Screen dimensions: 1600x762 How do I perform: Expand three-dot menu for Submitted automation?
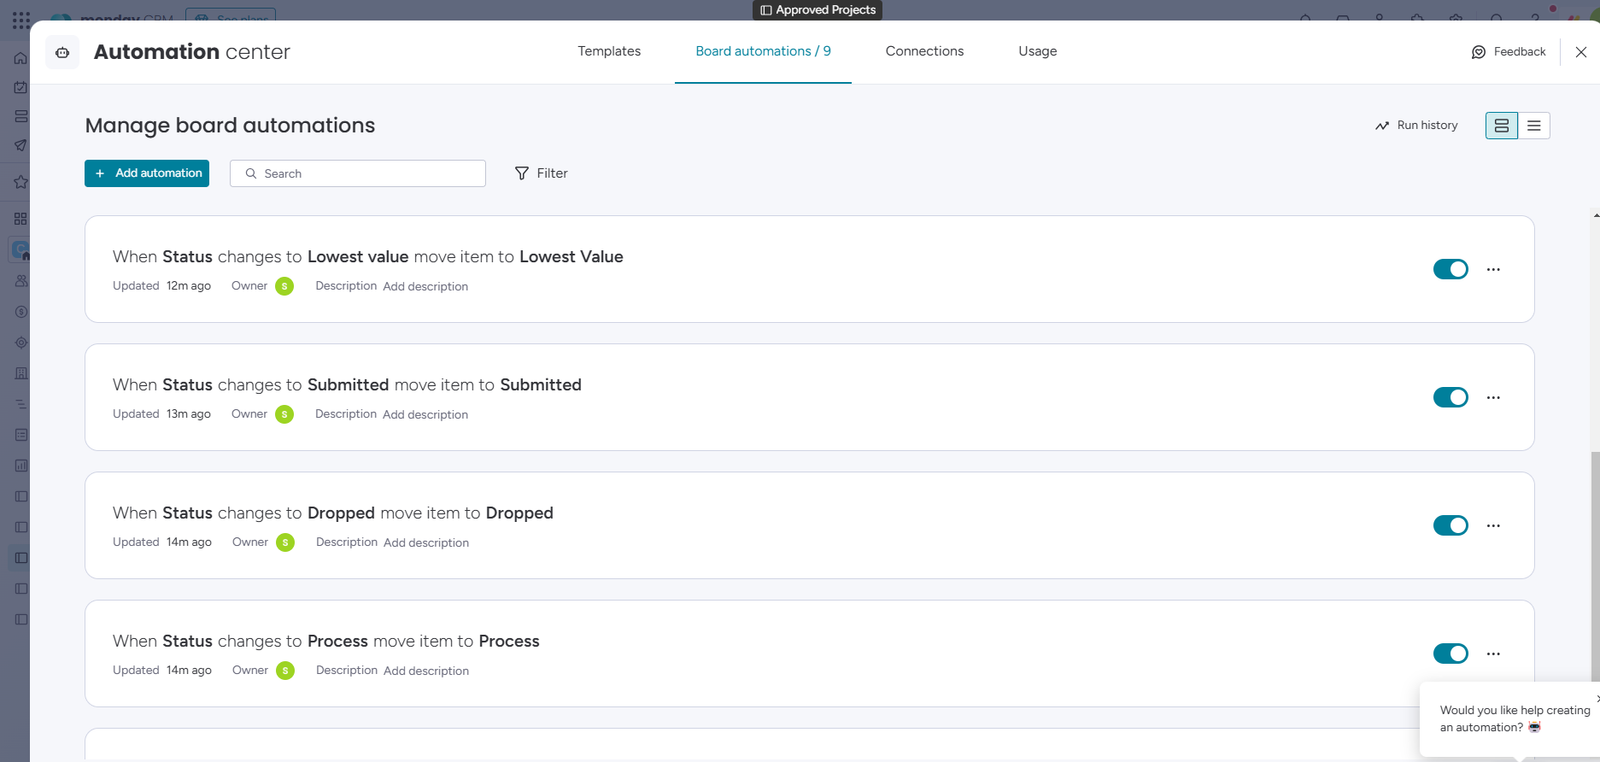[x=1493, y=397]
